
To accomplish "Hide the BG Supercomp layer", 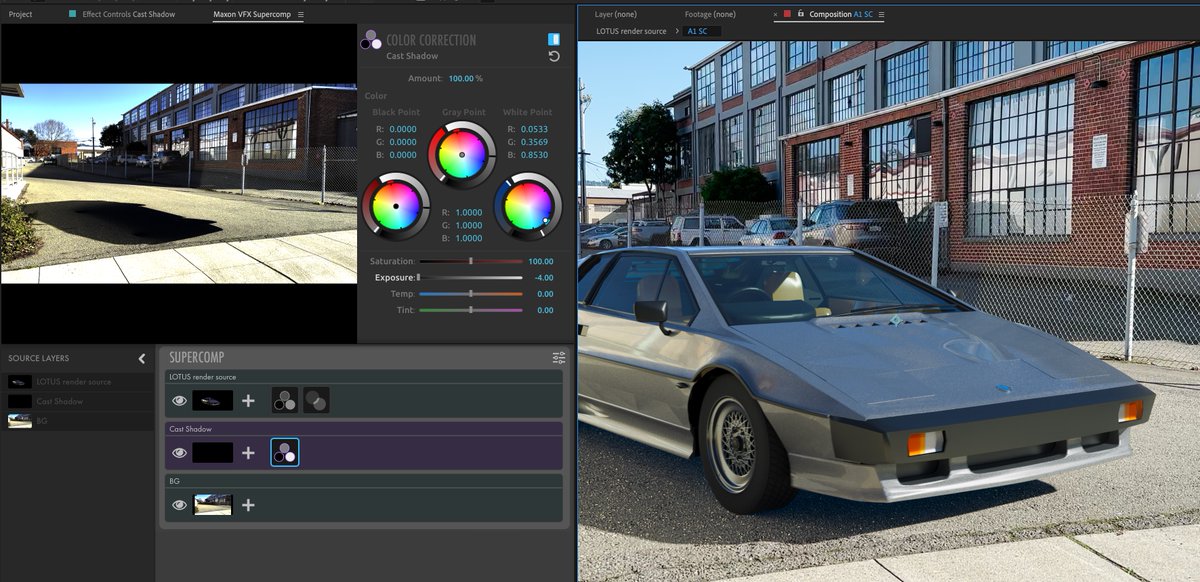I will (179, 505).
